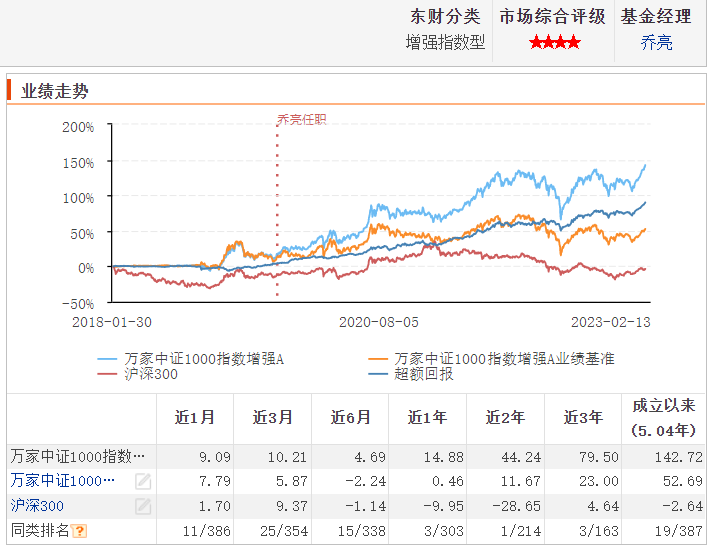Select the 近1年 column header
This screenshot has height=550, width=715.
427,418
